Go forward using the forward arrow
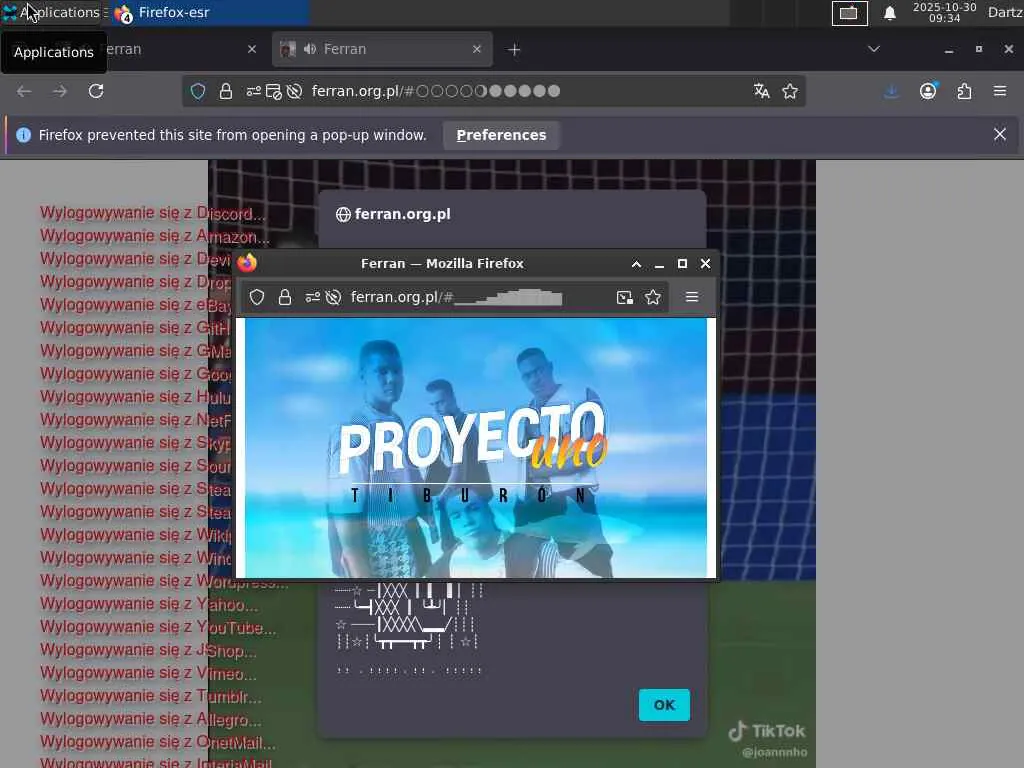Viewport: 1024px width, 768px height. [x=60, y=91]
